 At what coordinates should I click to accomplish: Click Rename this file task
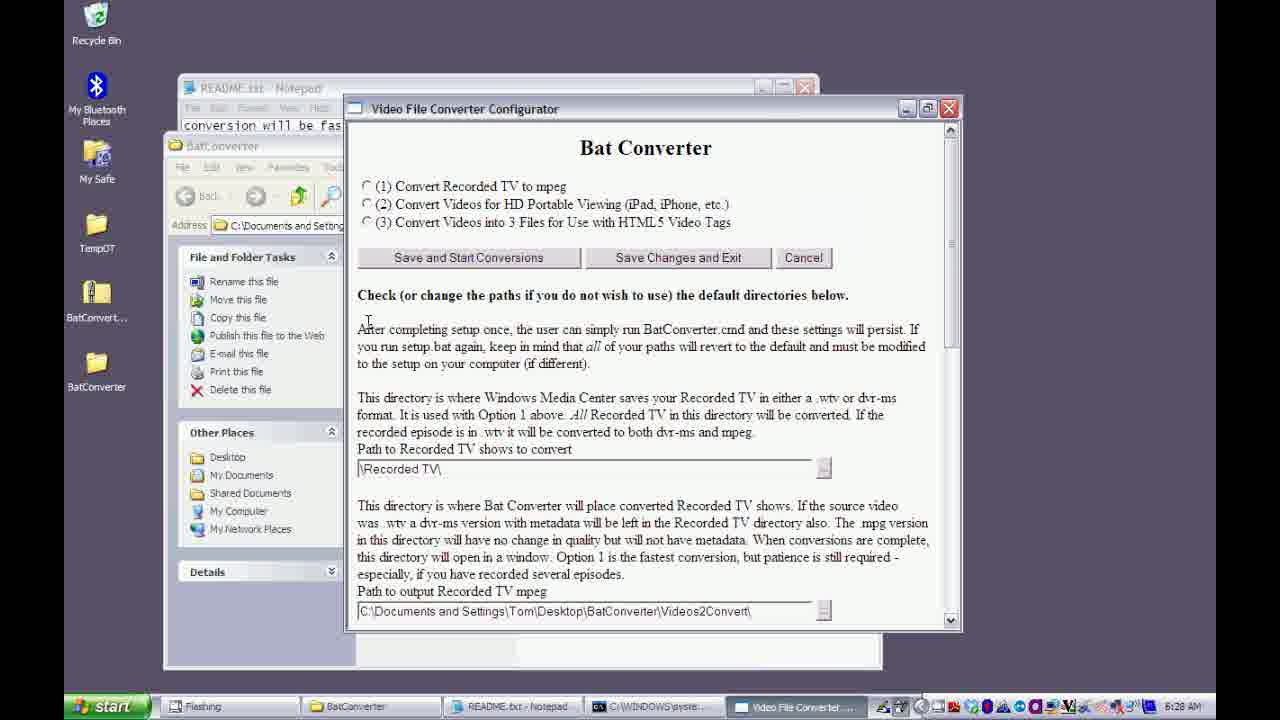point(244,282)
